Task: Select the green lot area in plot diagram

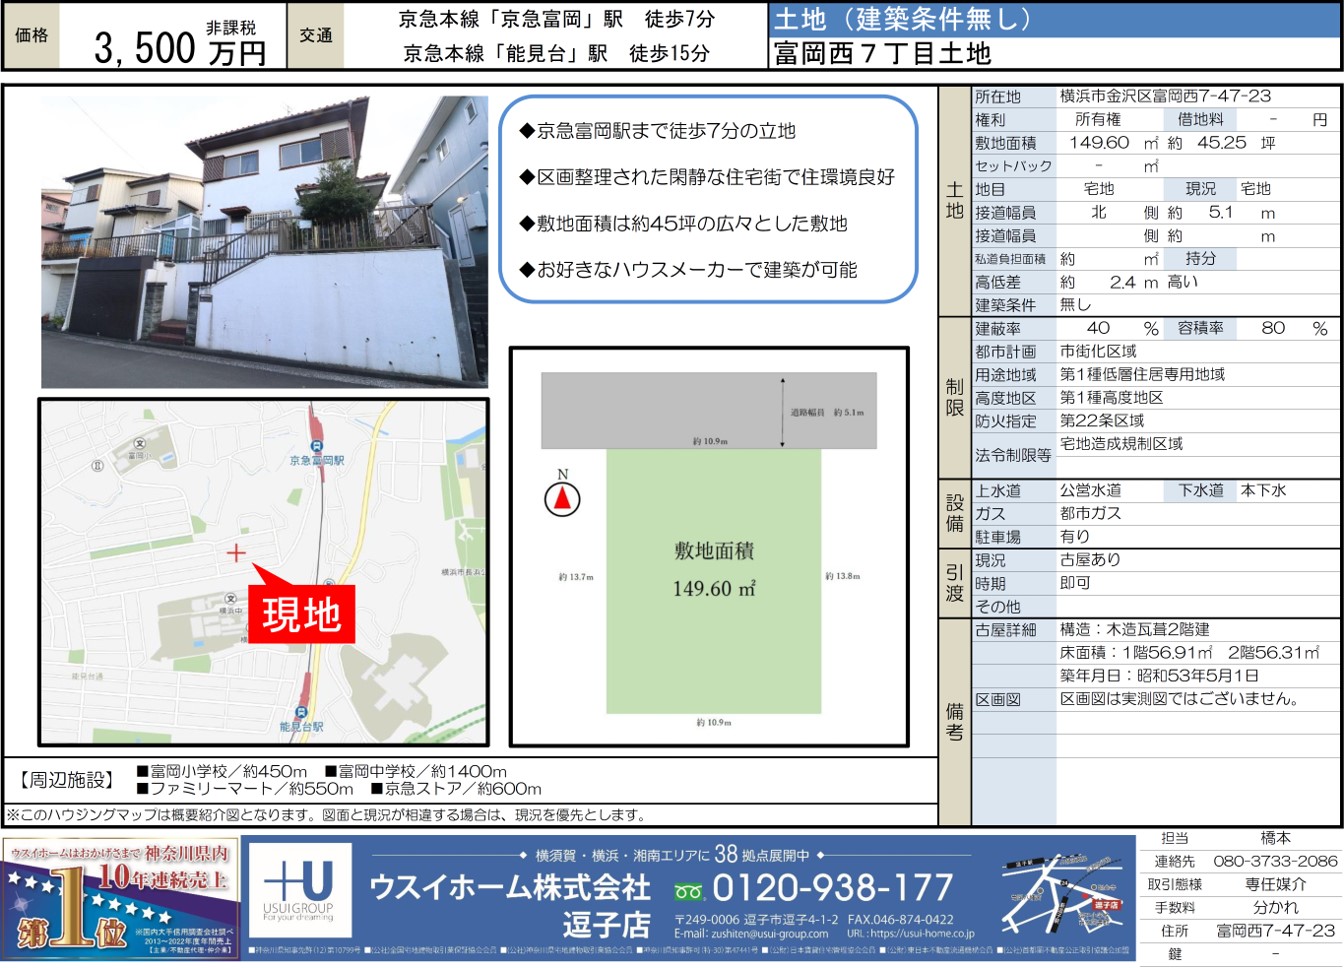Action: [713, 580]
